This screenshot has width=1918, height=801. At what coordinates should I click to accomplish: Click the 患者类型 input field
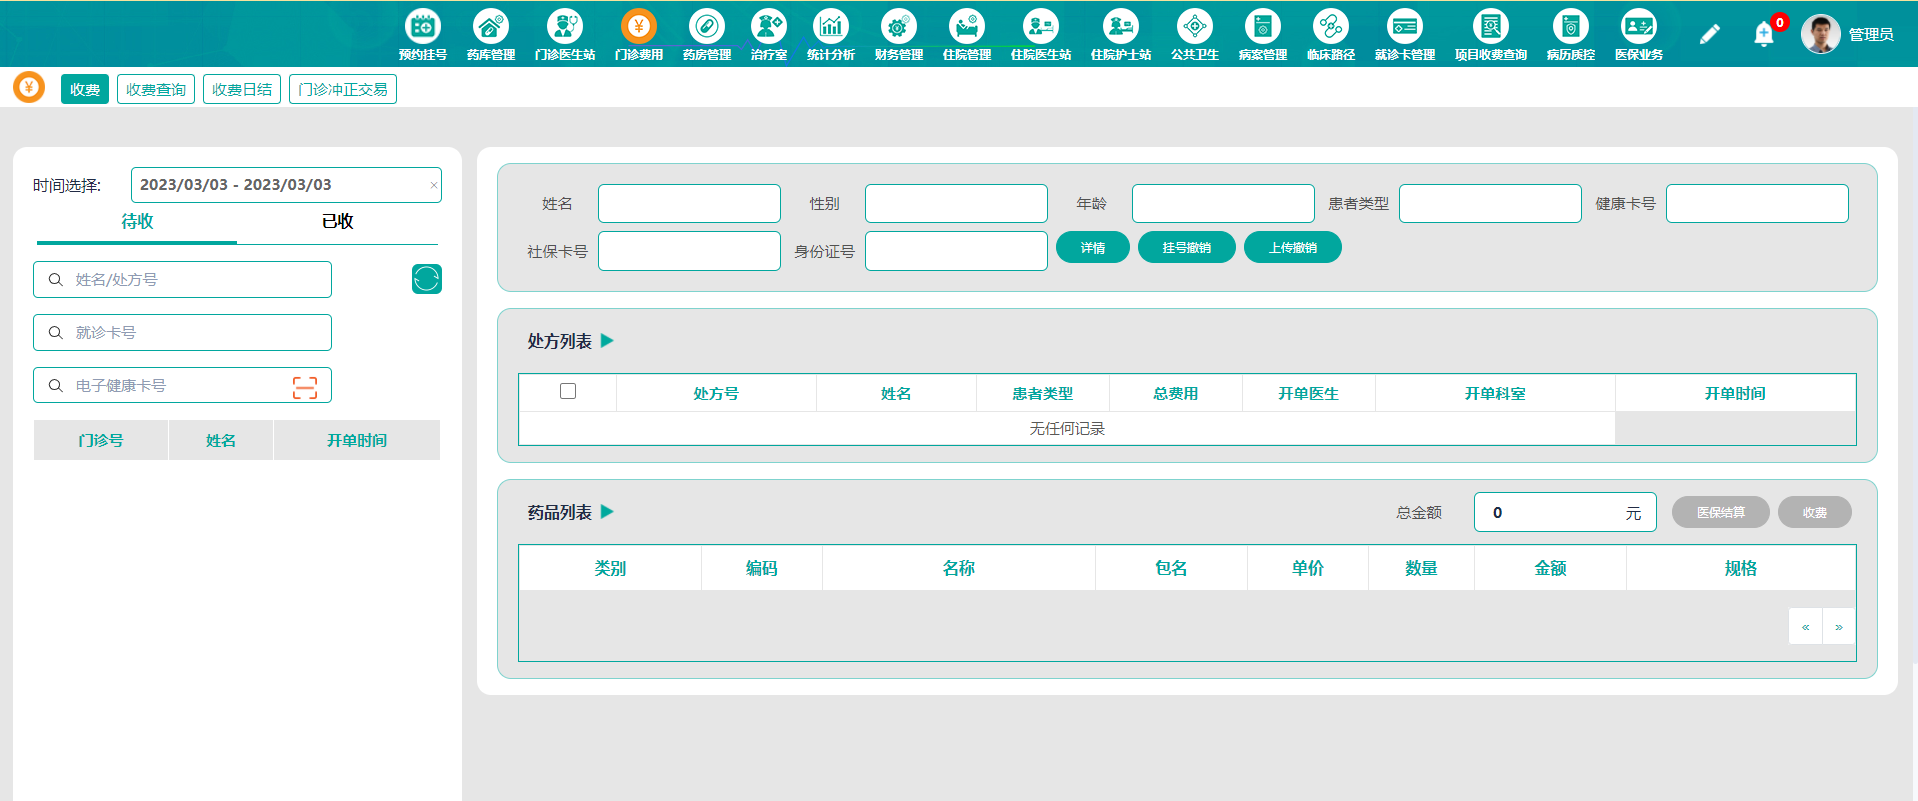tap(1490, 203)
